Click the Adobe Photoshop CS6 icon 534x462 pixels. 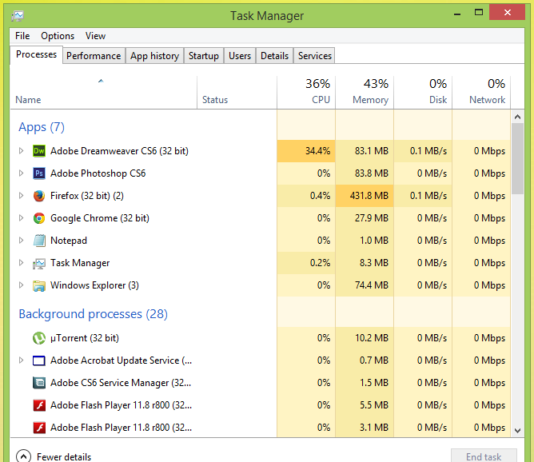39,173
